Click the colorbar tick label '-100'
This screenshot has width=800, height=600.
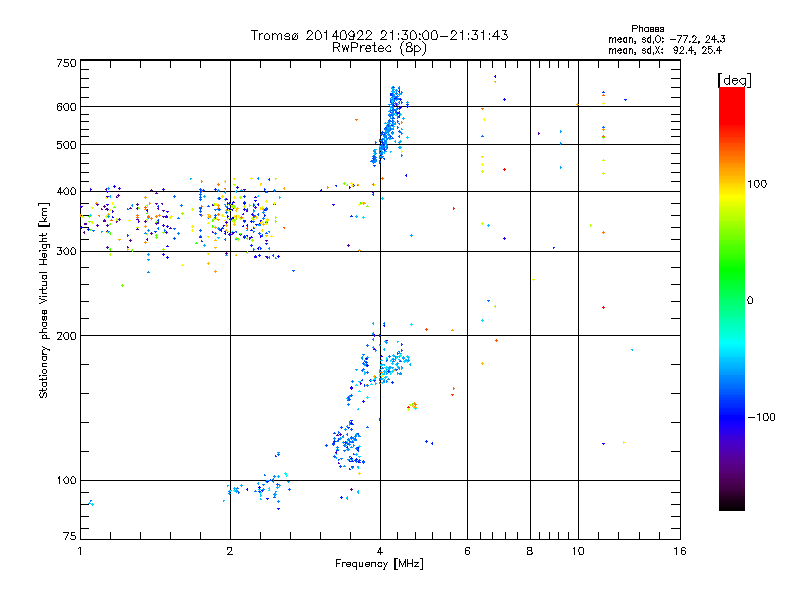point(762,417)
